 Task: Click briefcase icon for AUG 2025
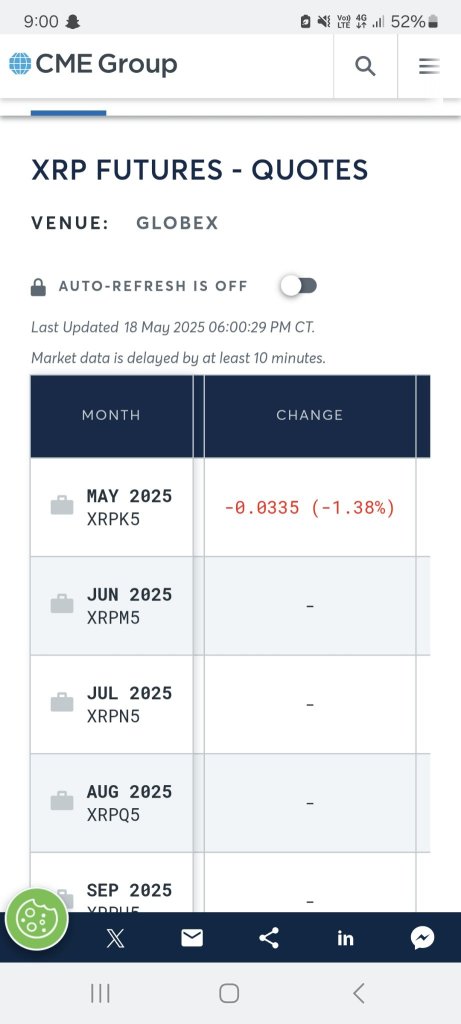pos(62,801)
